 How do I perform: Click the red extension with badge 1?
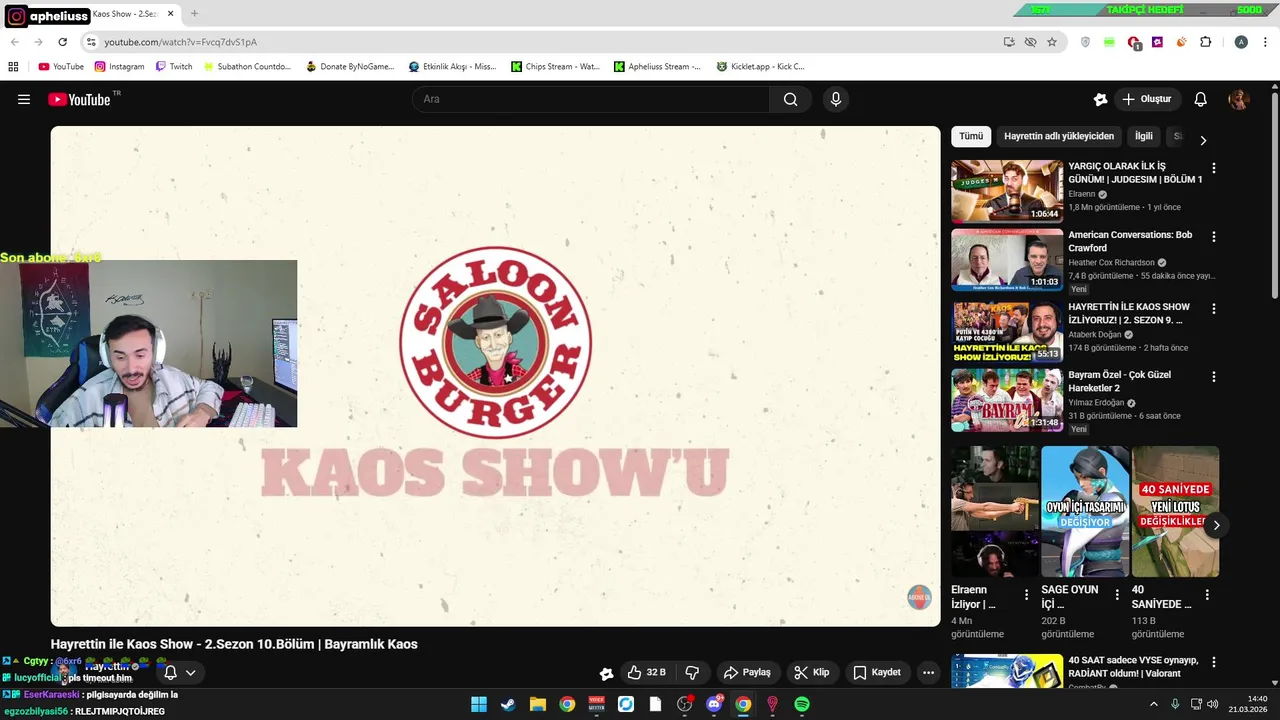click(x=1133, y=42)
